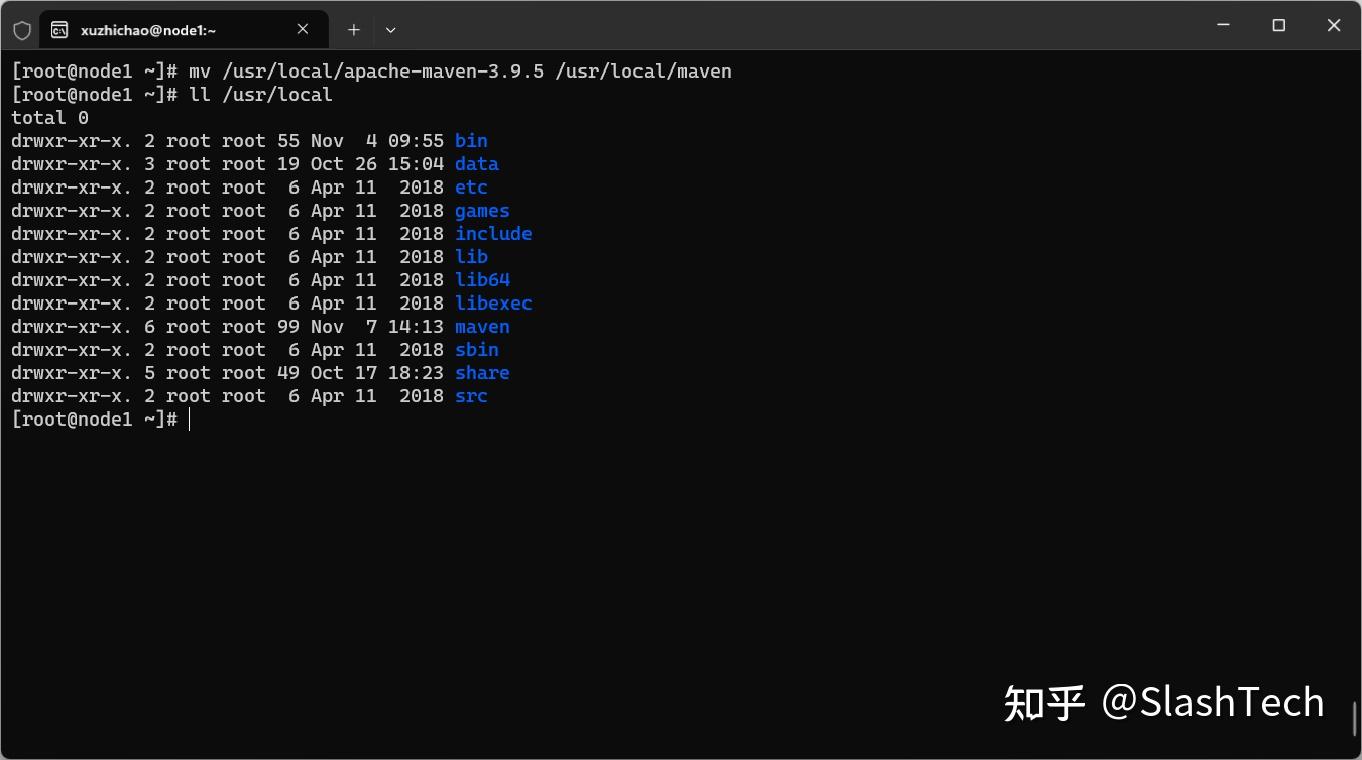Click the total 0 output line
Screen dimensions: 1362x760
click(45, 117)
